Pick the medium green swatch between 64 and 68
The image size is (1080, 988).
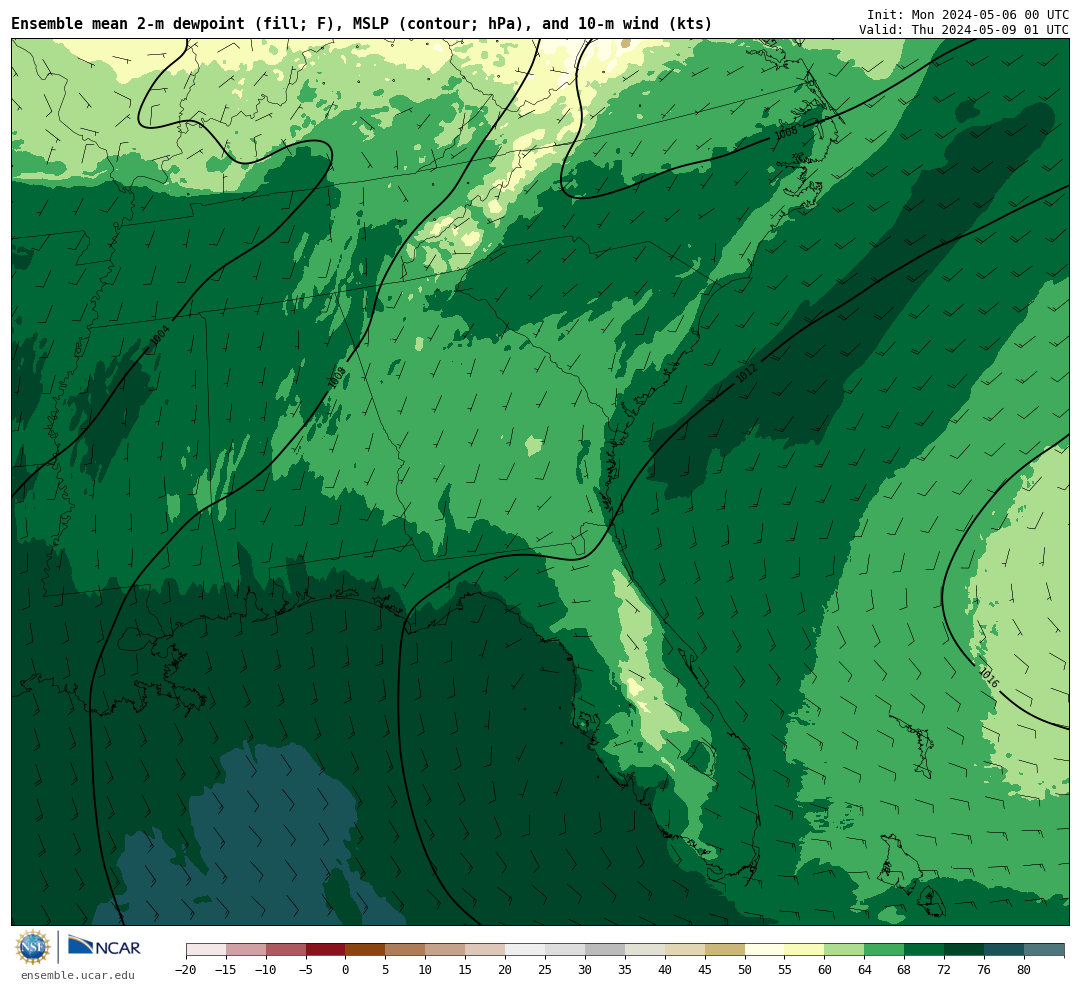click(885, 950)
